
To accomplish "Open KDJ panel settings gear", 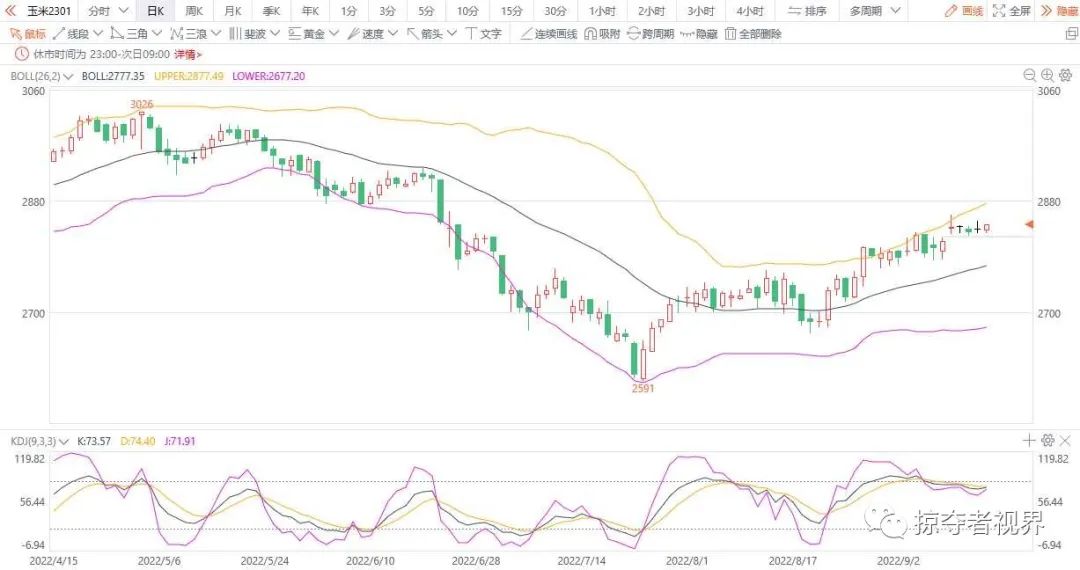I will point(1048,440).
